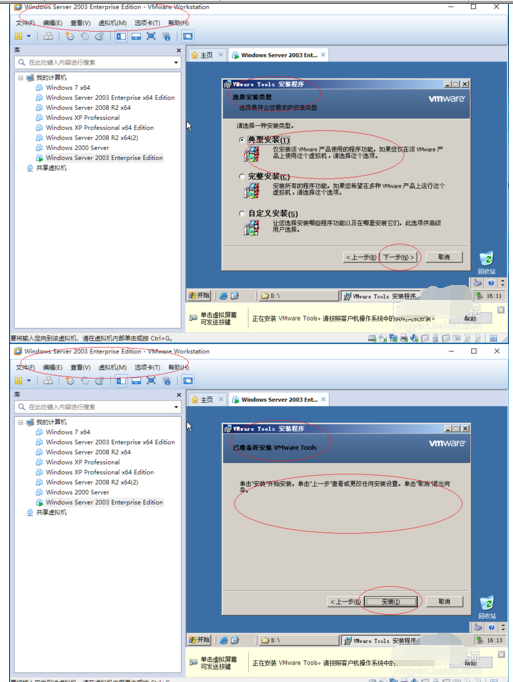This screenshot has height=682, width=513.
Task: Select Windows Server 2008 R2 x64 in top library
Action: (x=88, y=107)
